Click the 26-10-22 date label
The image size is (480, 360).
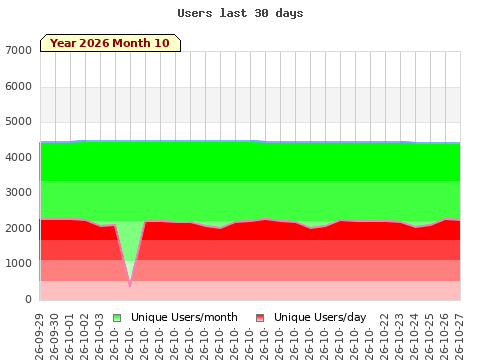[x=384, y=337]
